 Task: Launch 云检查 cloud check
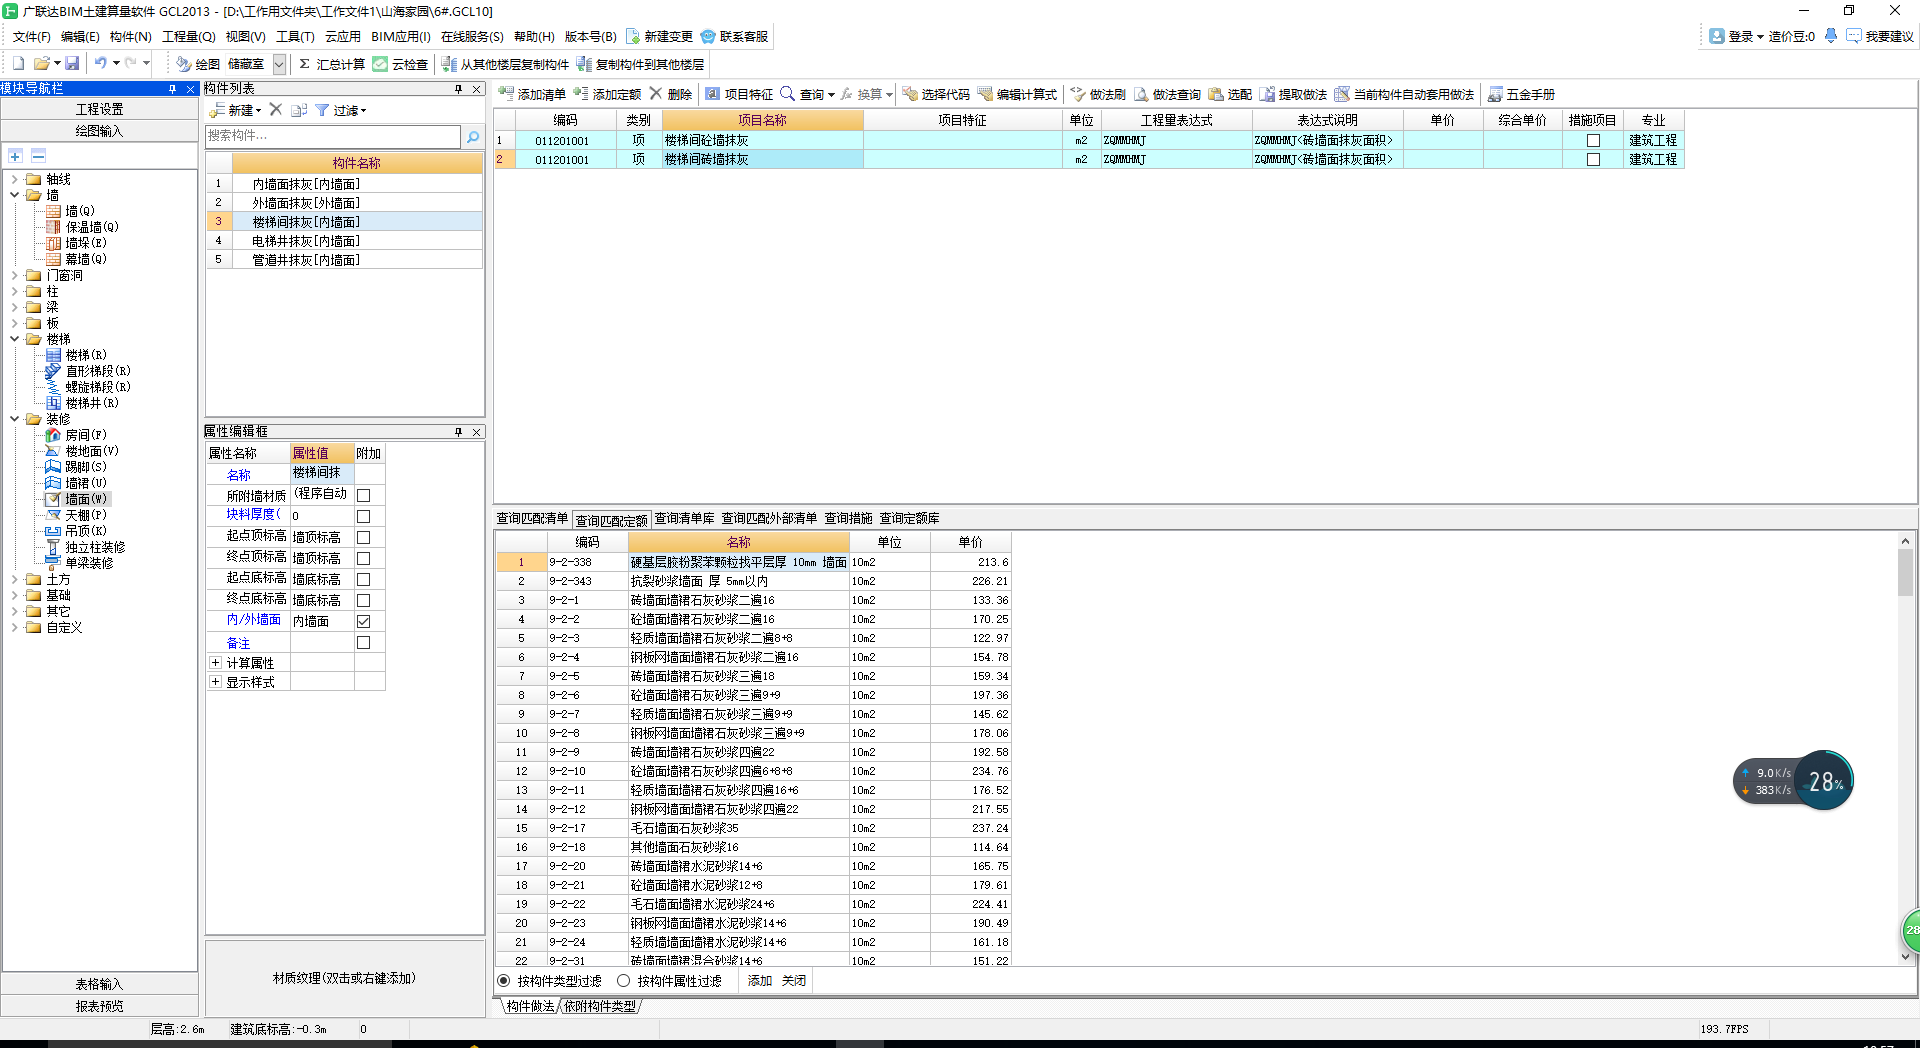tap(401, 64)
